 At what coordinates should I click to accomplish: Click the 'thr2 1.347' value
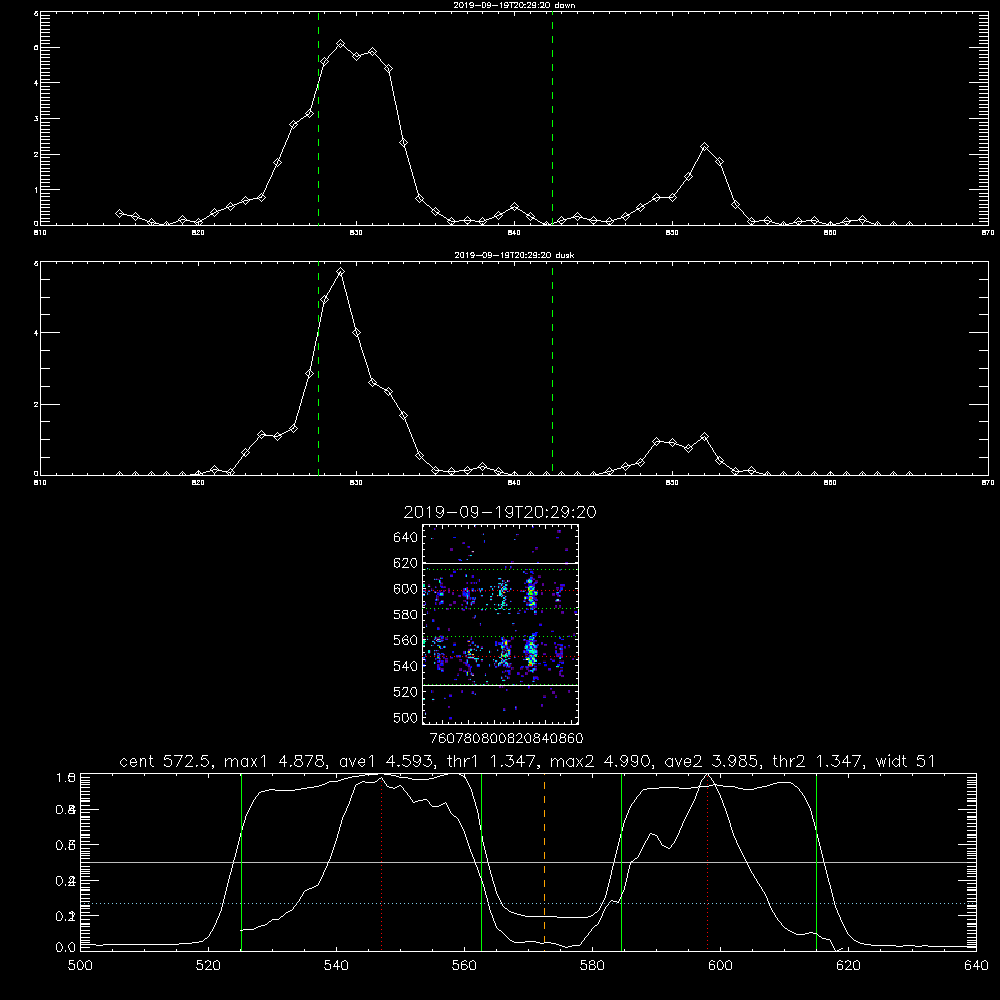click(x=818, y=761)
